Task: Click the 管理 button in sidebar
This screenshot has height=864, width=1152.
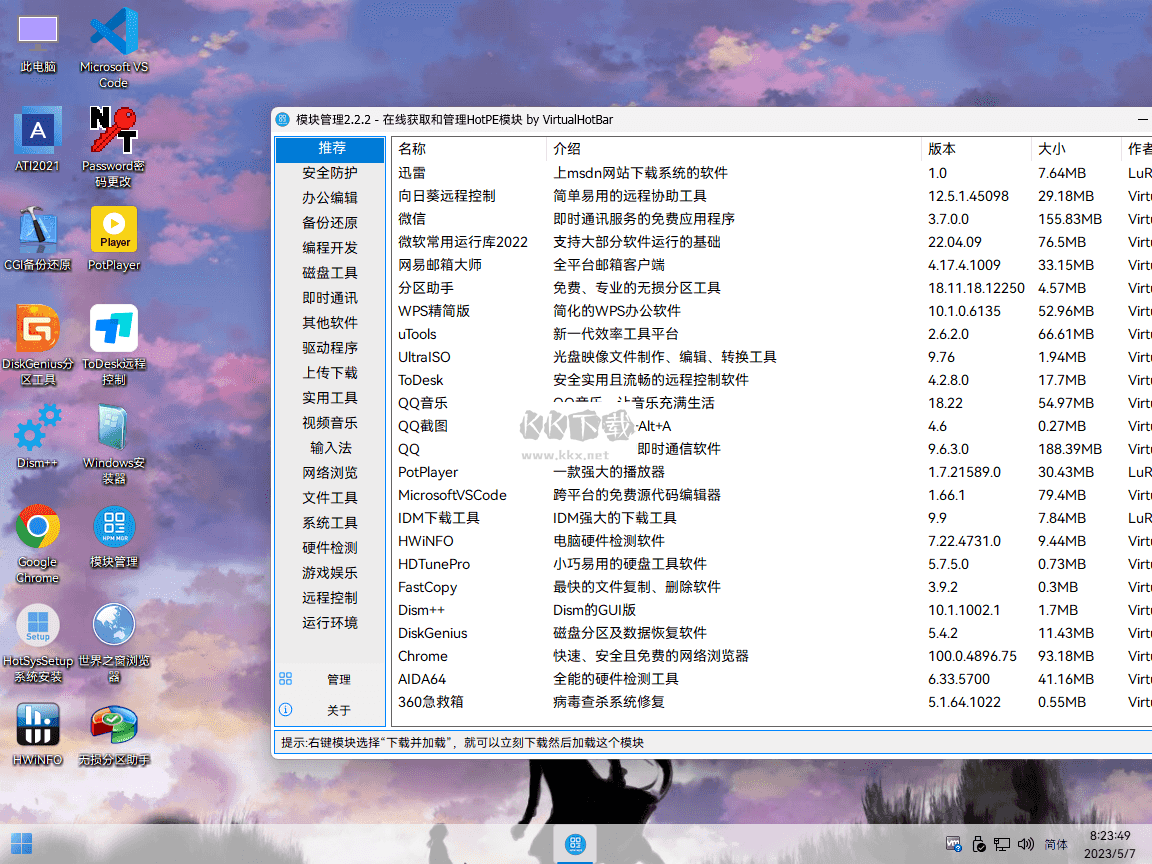Action: [338, 680]
